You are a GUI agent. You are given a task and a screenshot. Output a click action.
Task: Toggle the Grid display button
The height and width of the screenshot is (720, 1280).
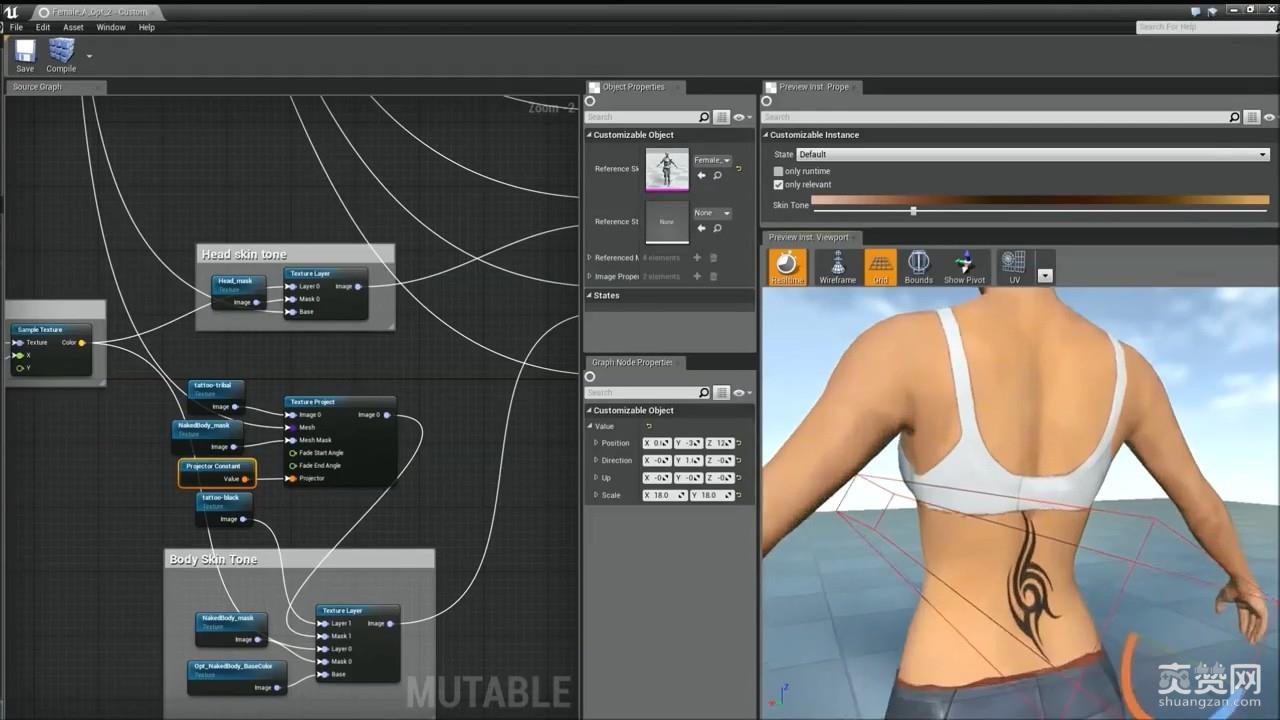point(880,266)
